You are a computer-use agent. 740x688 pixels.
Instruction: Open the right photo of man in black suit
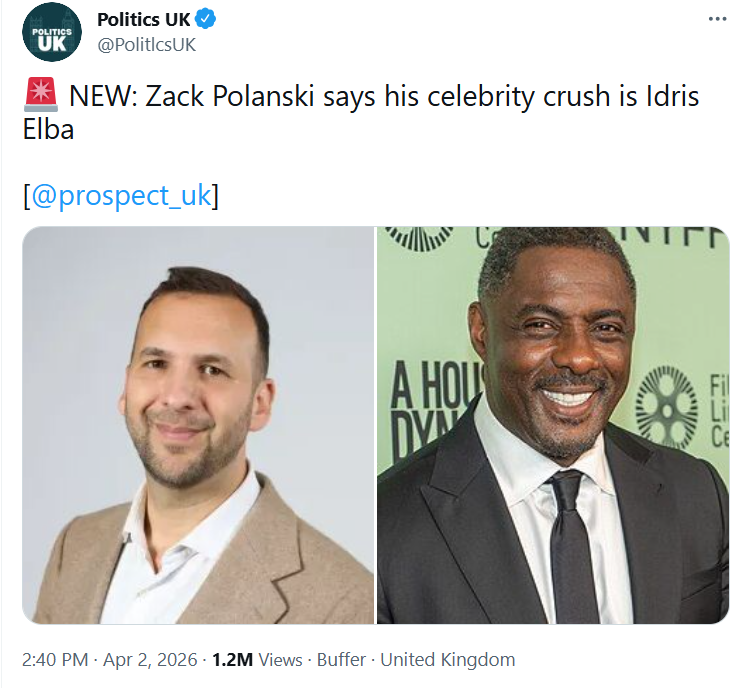552,425
